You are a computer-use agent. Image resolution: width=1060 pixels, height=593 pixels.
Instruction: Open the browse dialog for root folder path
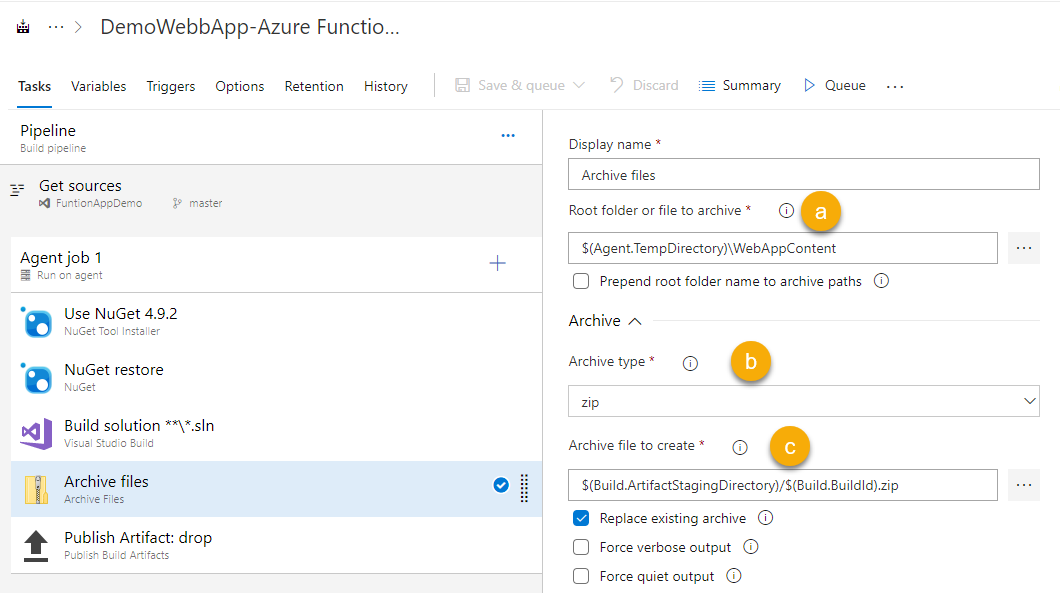click(x=1023, y=247)
